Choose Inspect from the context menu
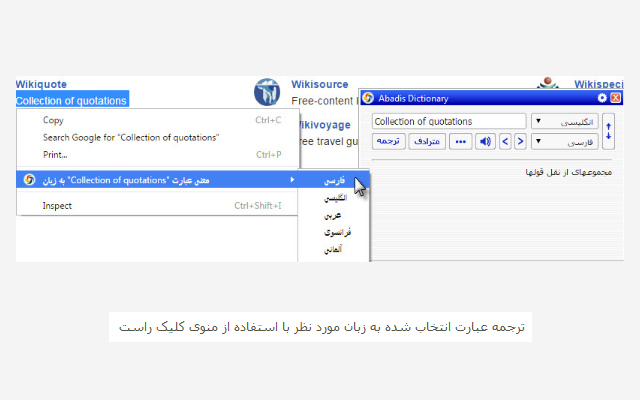The height and width of the screenshot is (400, 640). (158, 206)
